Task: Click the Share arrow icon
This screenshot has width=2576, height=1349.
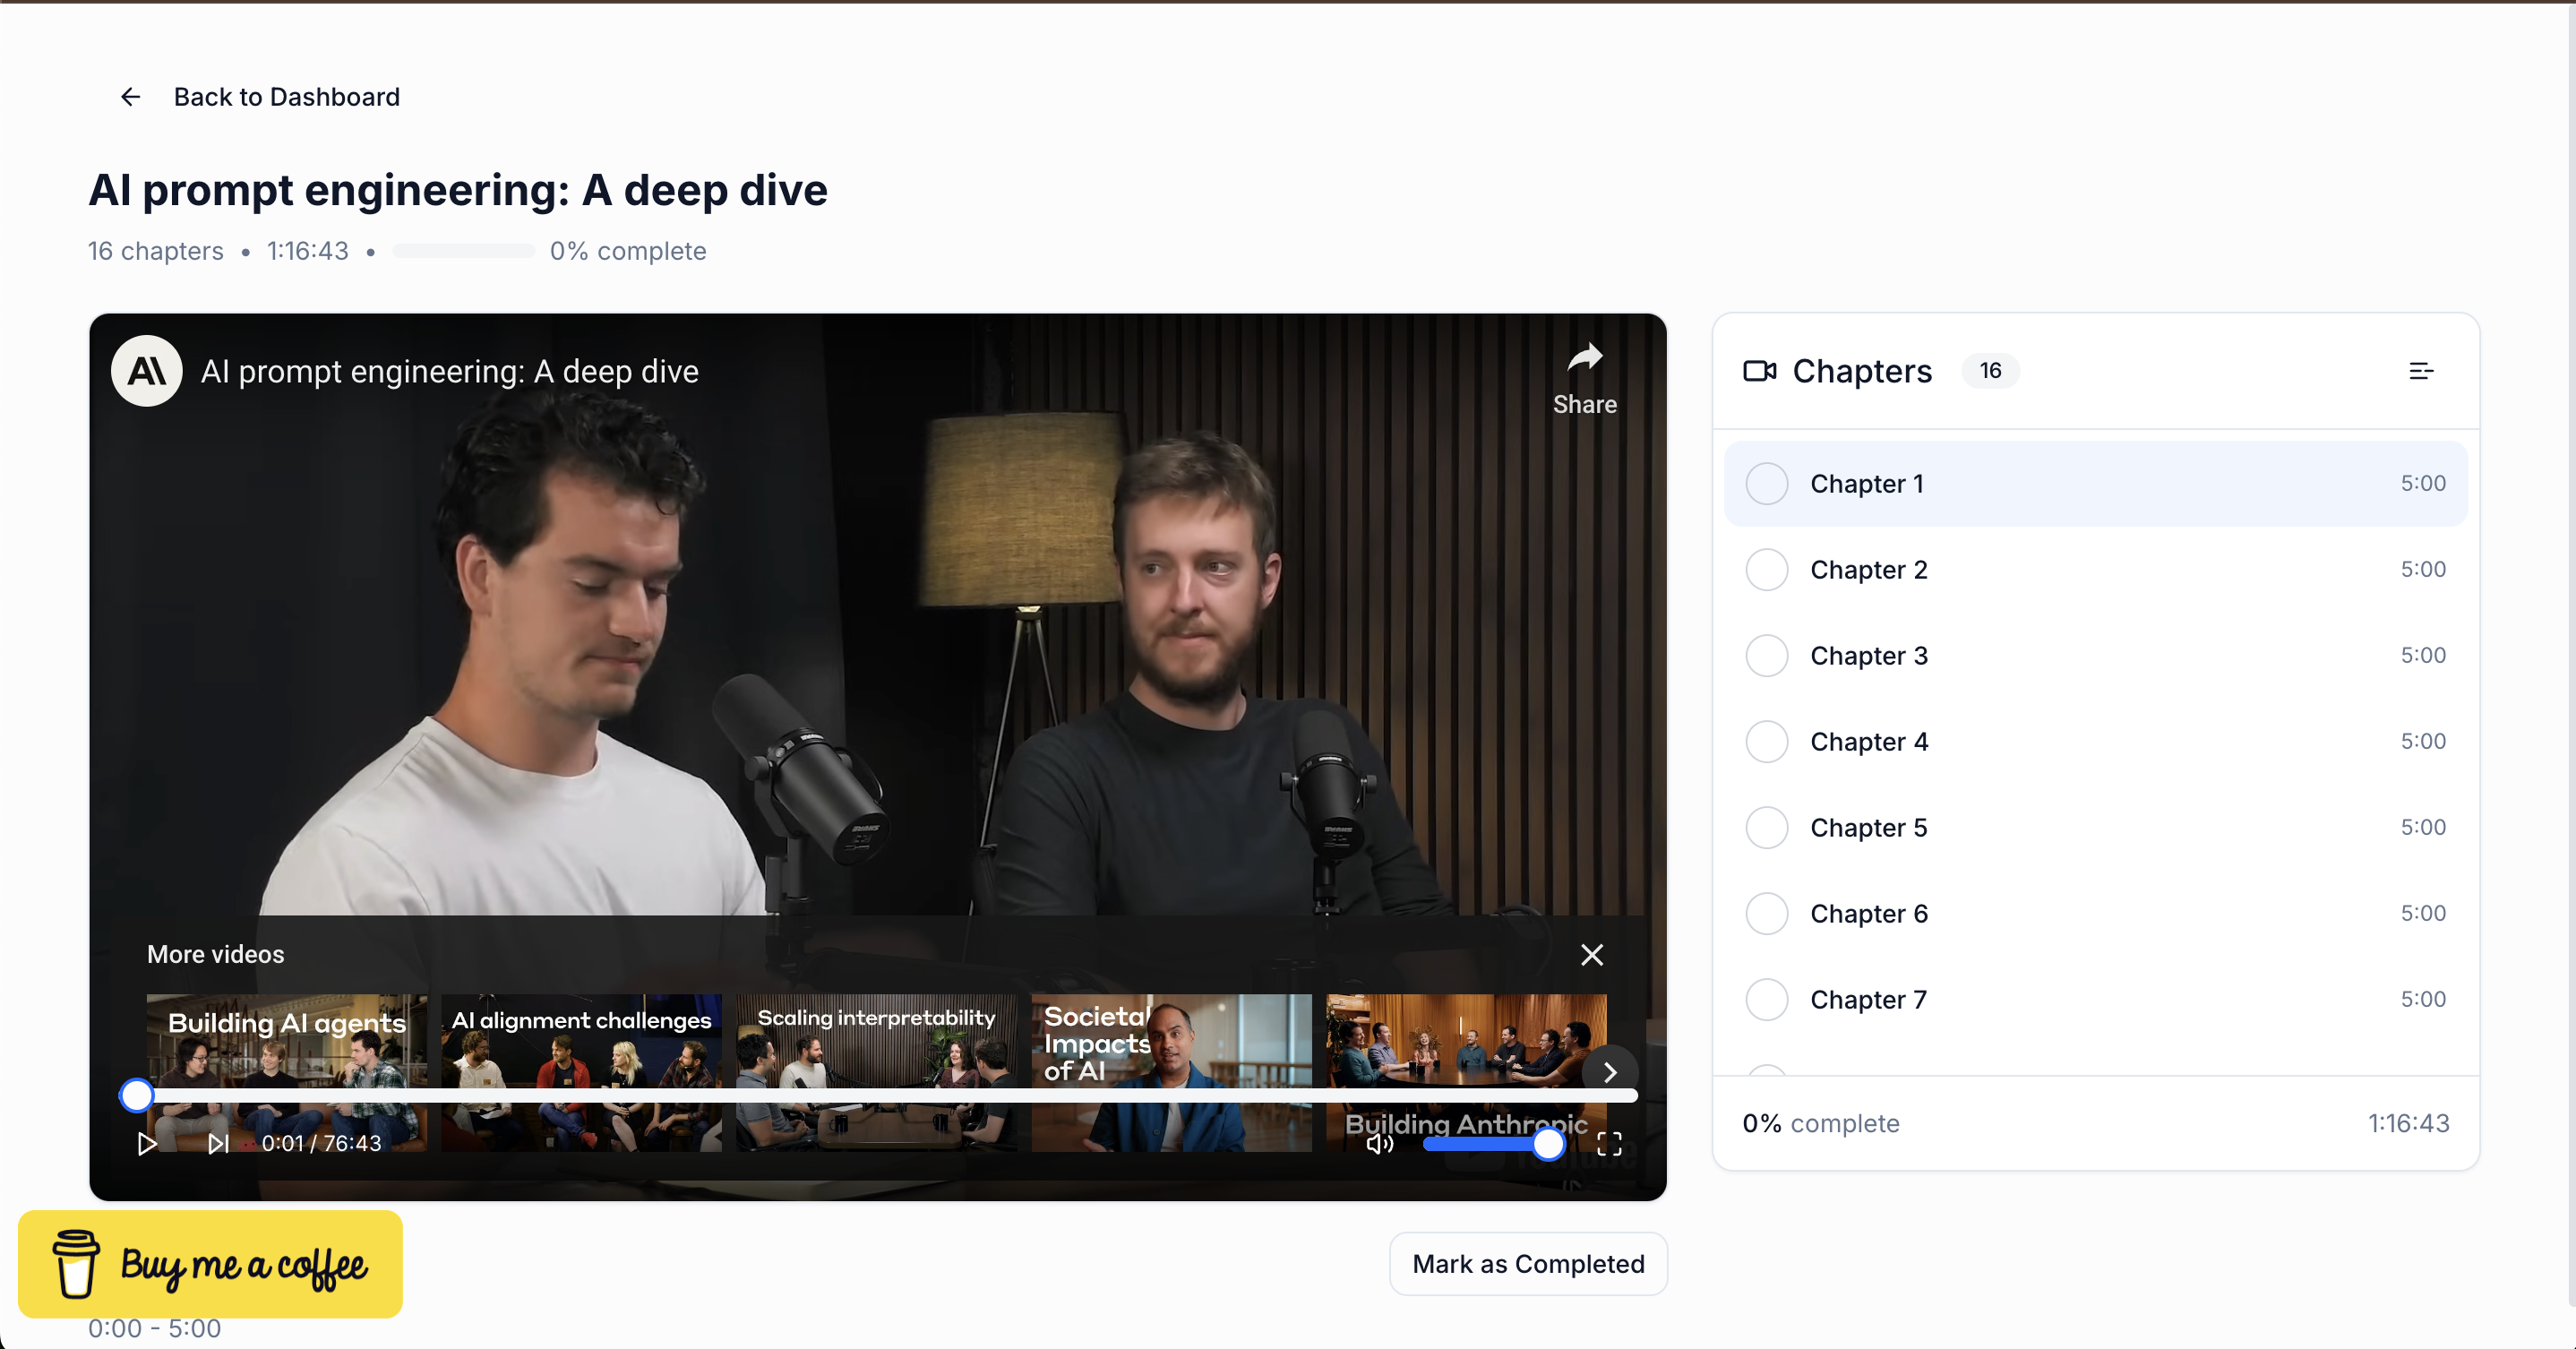Action: pyautogui.click(x=1584, y=358)
